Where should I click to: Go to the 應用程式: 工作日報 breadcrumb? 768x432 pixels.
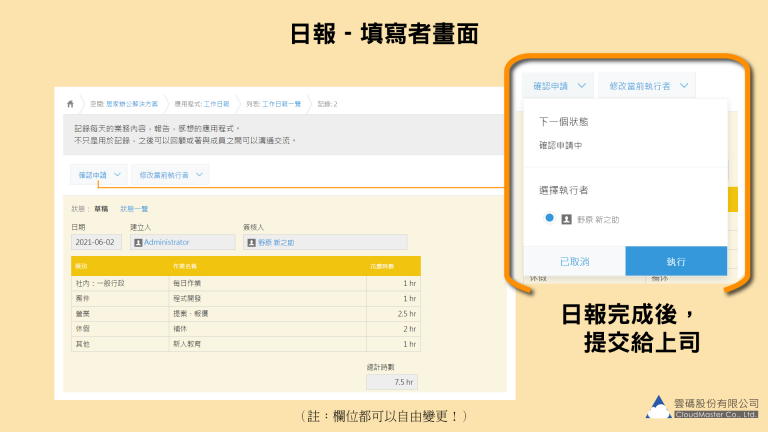(201, 103)
